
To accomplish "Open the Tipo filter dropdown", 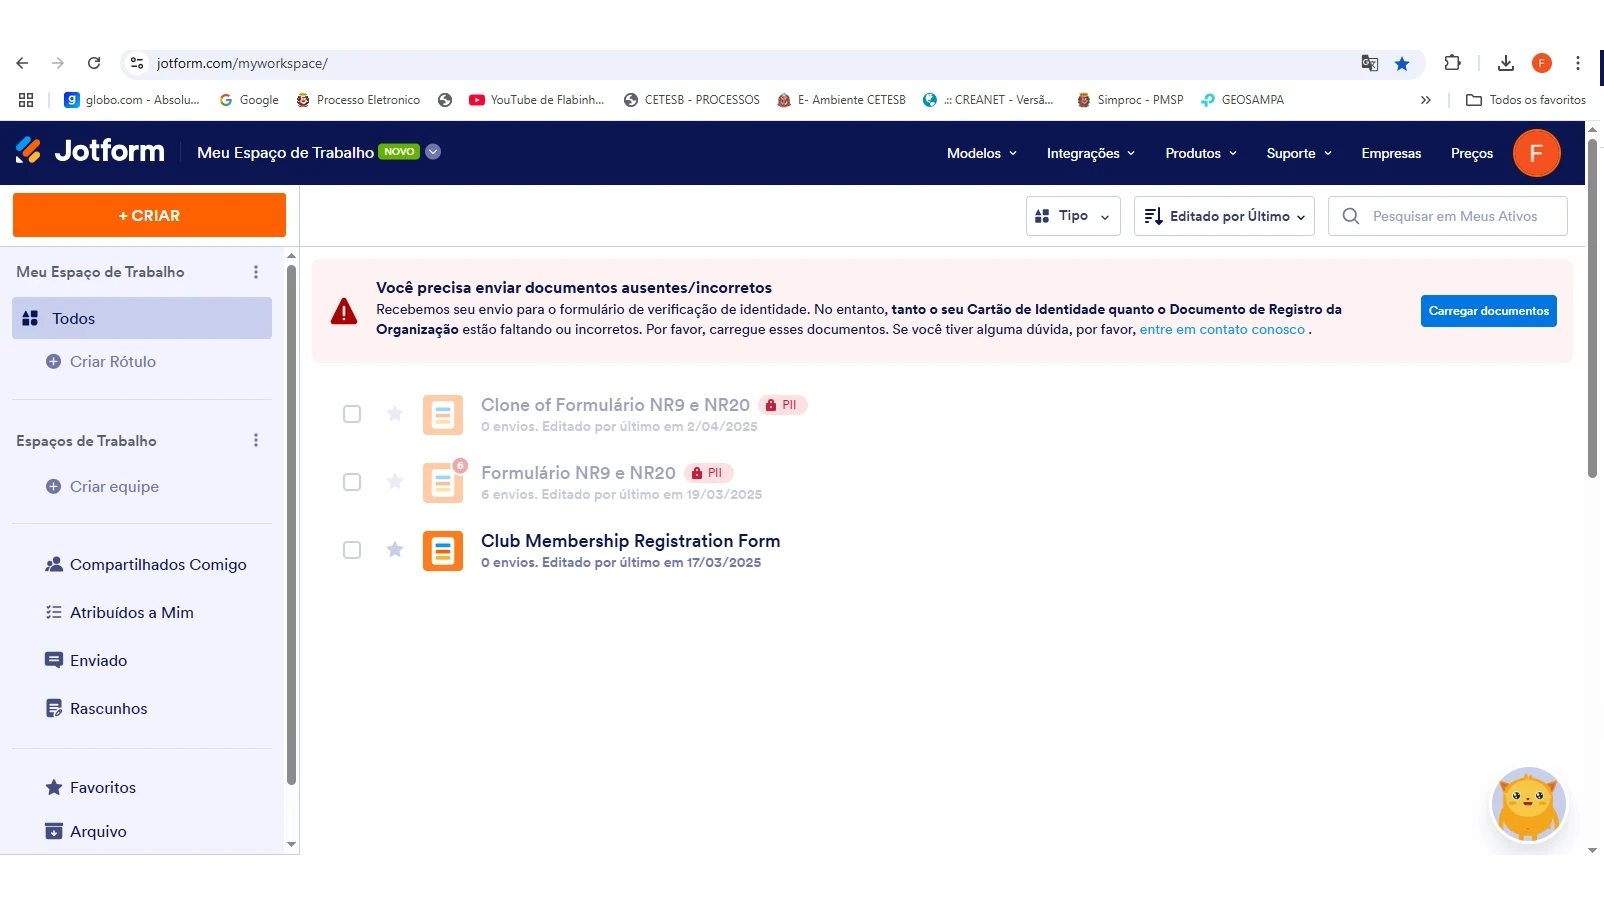I will tap(1072, 216).
